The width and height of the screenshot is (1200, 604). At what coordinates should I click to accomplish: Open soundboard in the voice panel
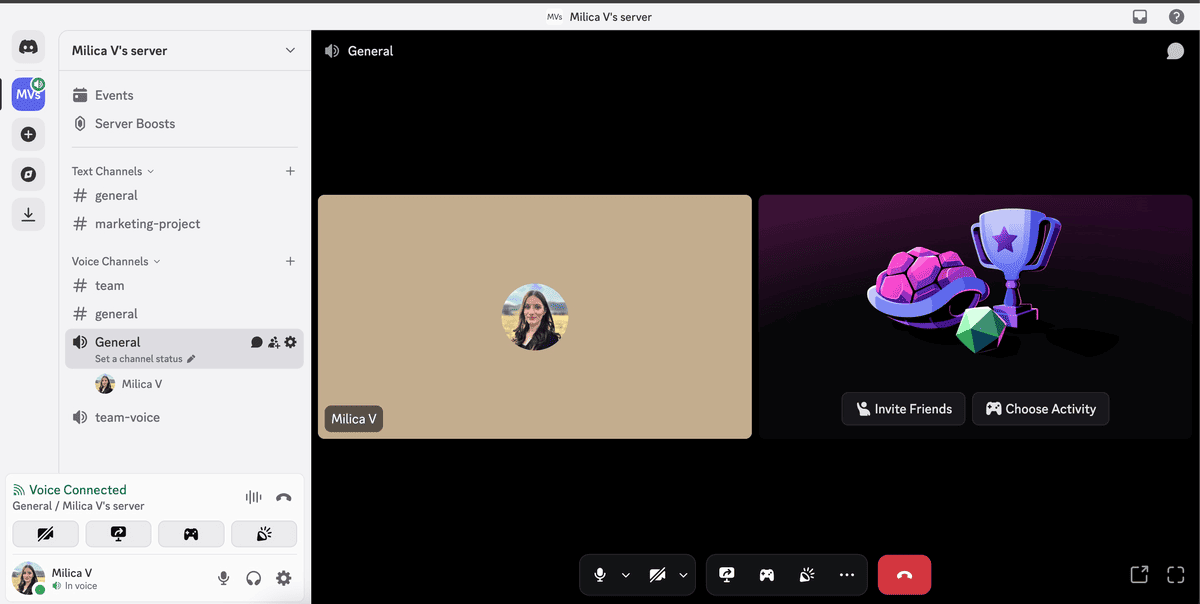(x=264, y=534)
